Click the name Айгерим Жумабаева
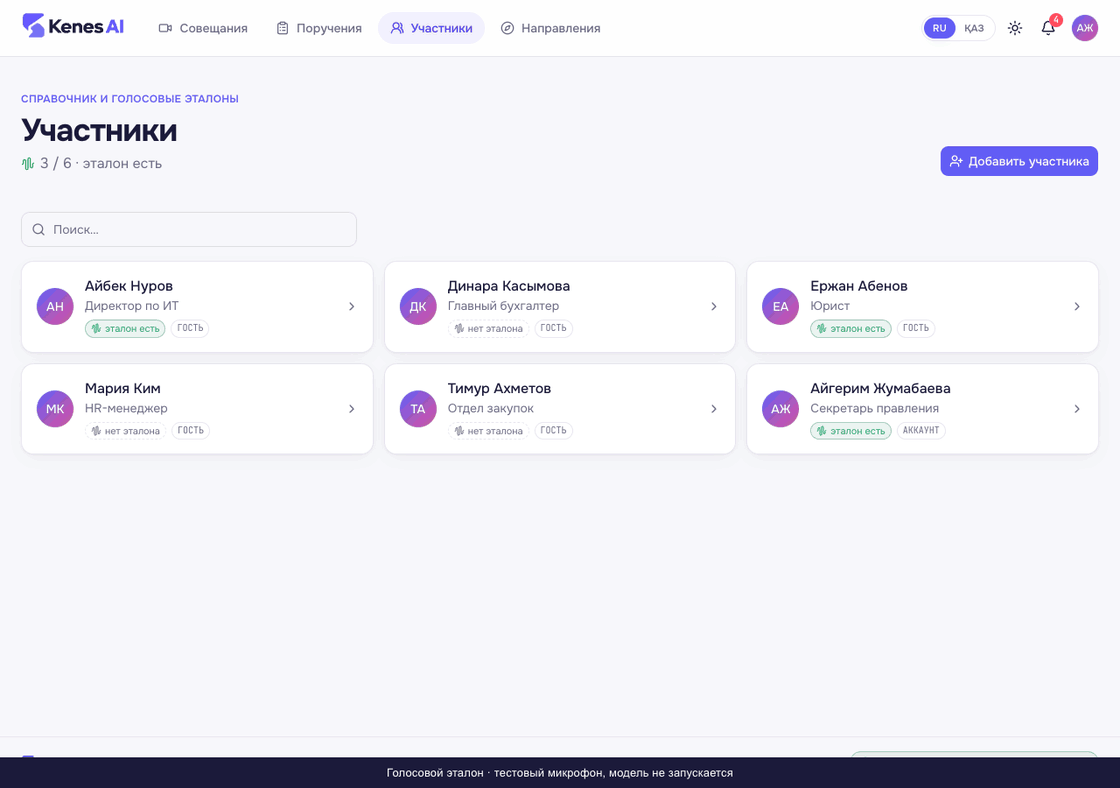The height and width of the screenshot is (788, 1120). [x=880, y=388]
